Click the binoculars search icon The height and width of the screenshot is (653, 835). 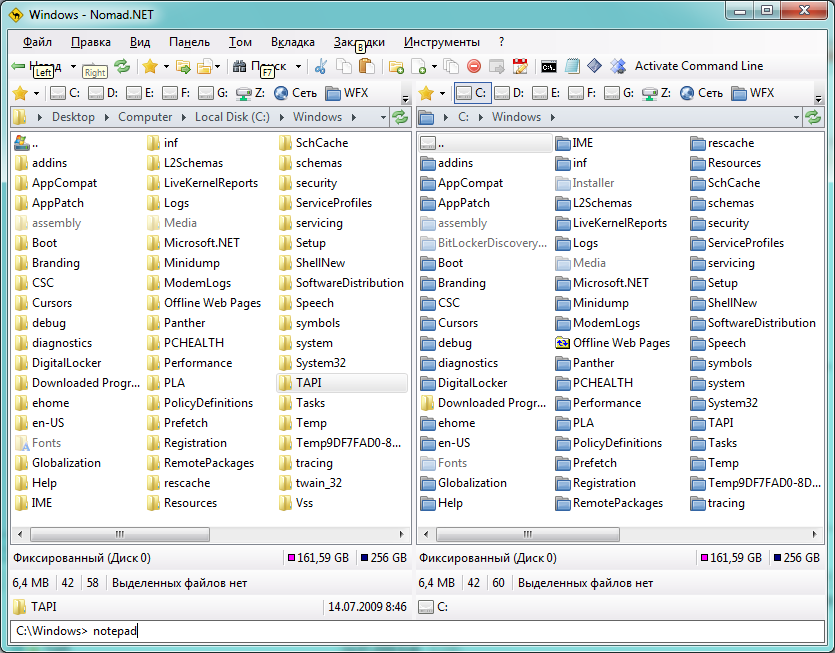[240, 66]
